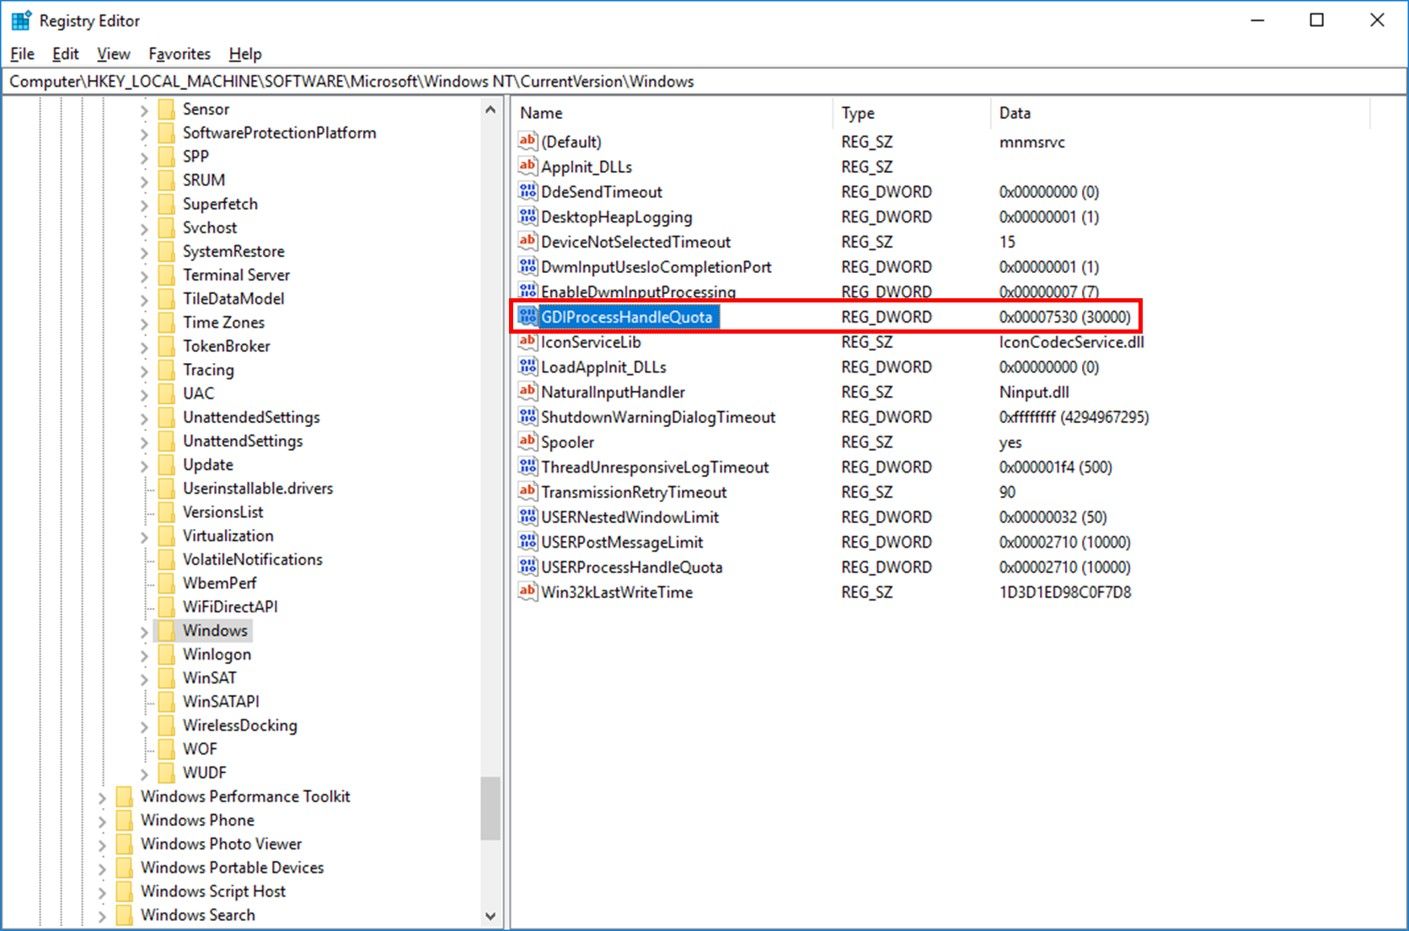This screenshot has width=1409, height=931.
Task: Expand the Terminal Server key
Action: pyautogui.click(x=144, y=276)
